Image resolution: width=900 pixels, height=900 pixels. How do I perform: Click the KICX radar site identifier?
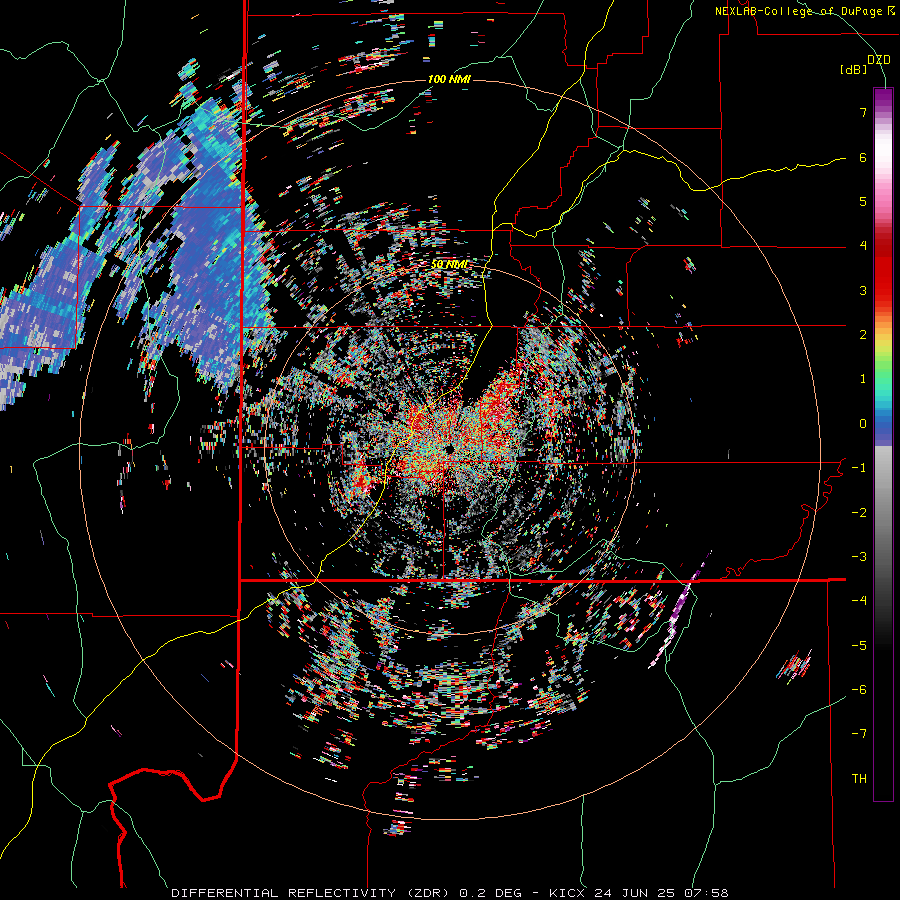click(567, 893)
